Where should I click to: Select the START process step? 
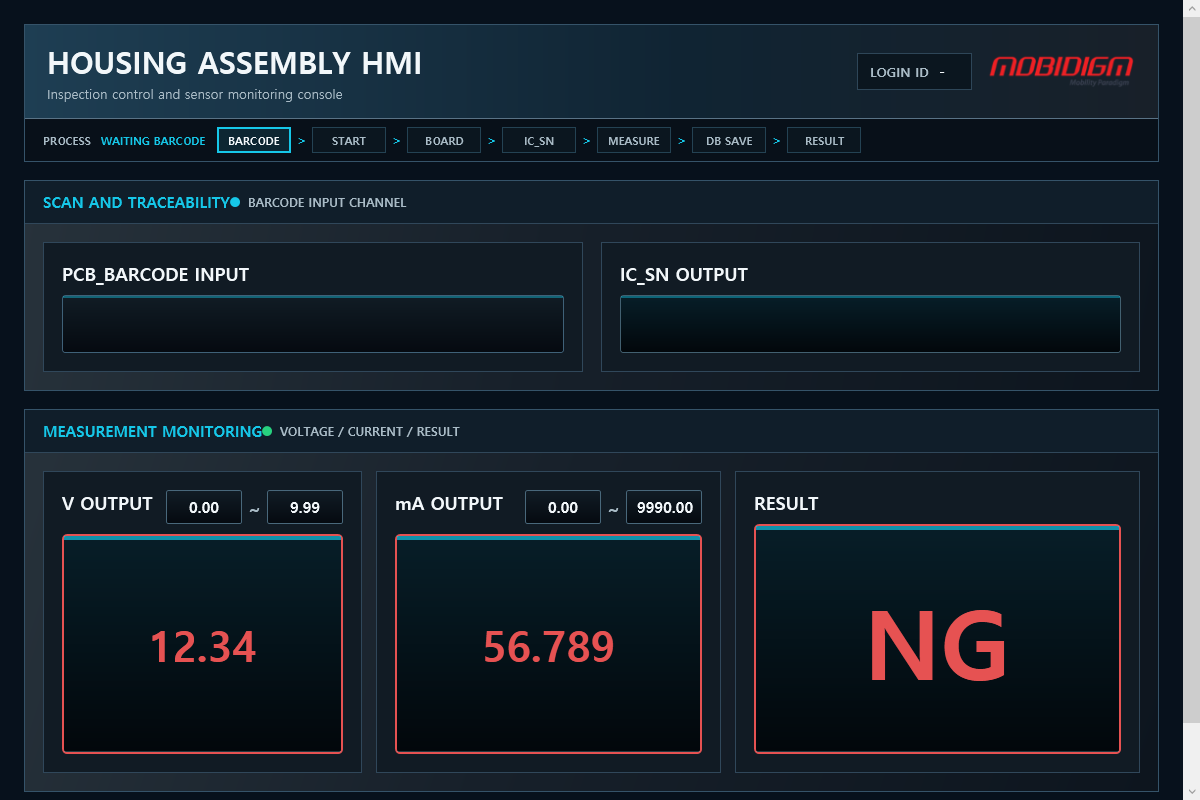[x=349, y=141]
